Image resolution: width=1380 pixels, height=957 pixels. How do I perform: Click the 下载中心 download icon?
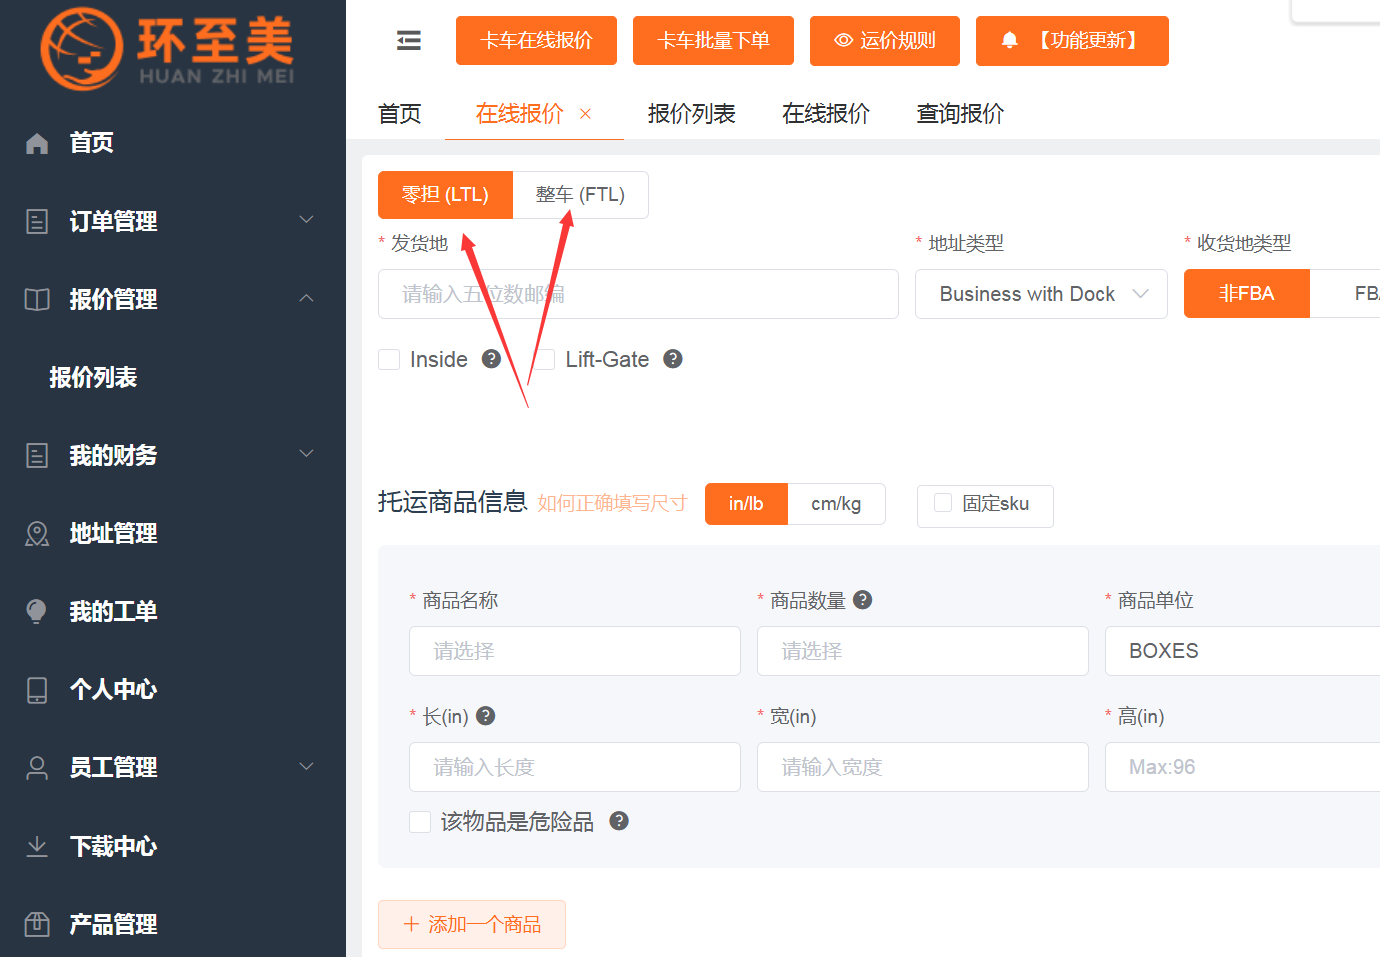click(37, 846)
